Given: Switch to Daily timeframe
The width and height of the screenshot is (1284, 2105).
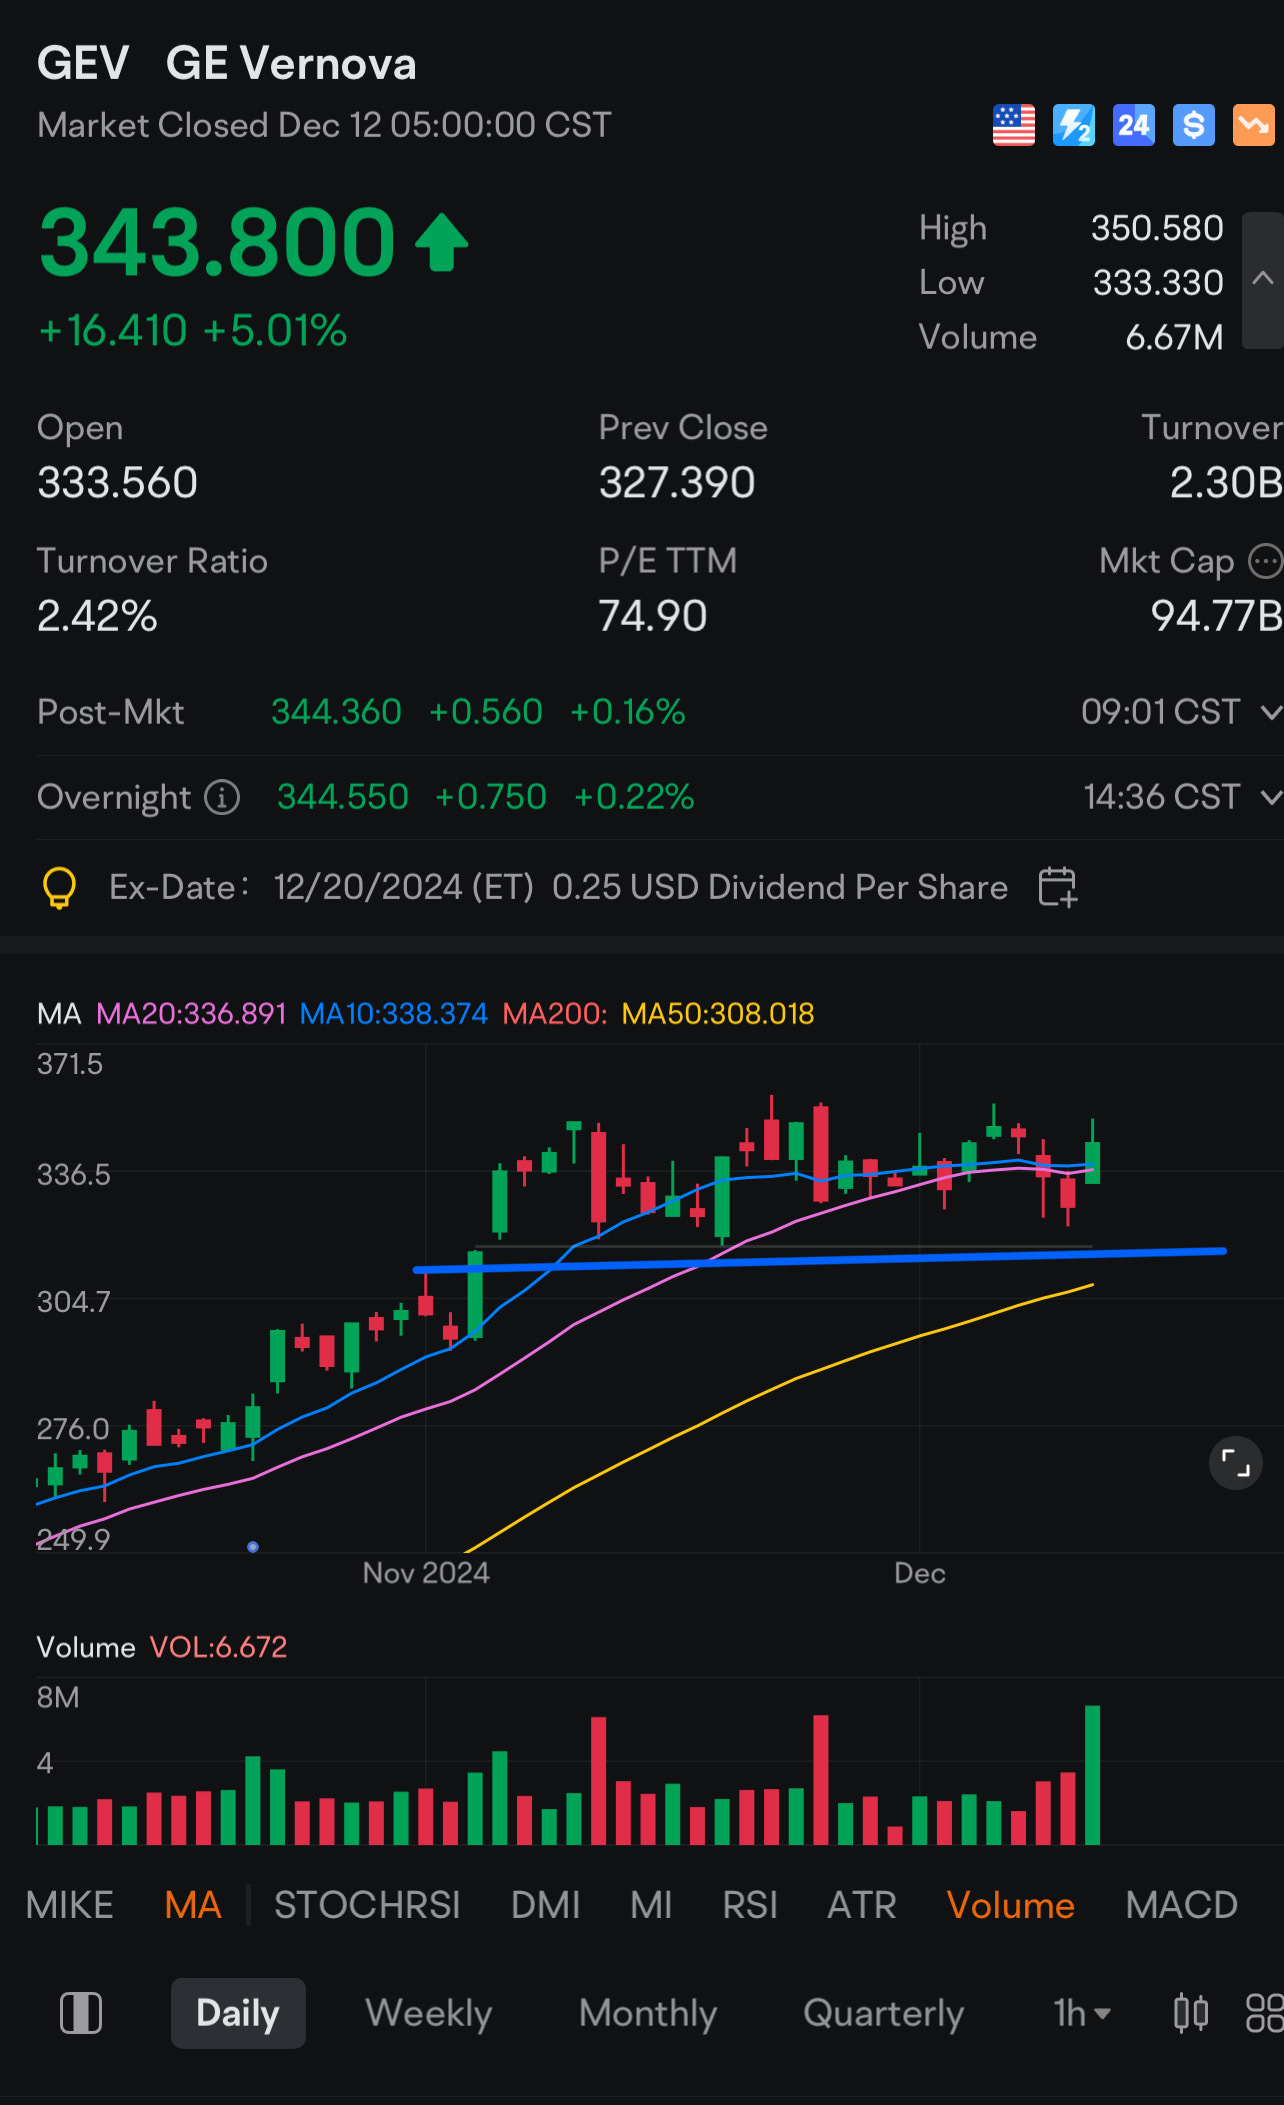Looking at the screenshot, I should 238,2013.
